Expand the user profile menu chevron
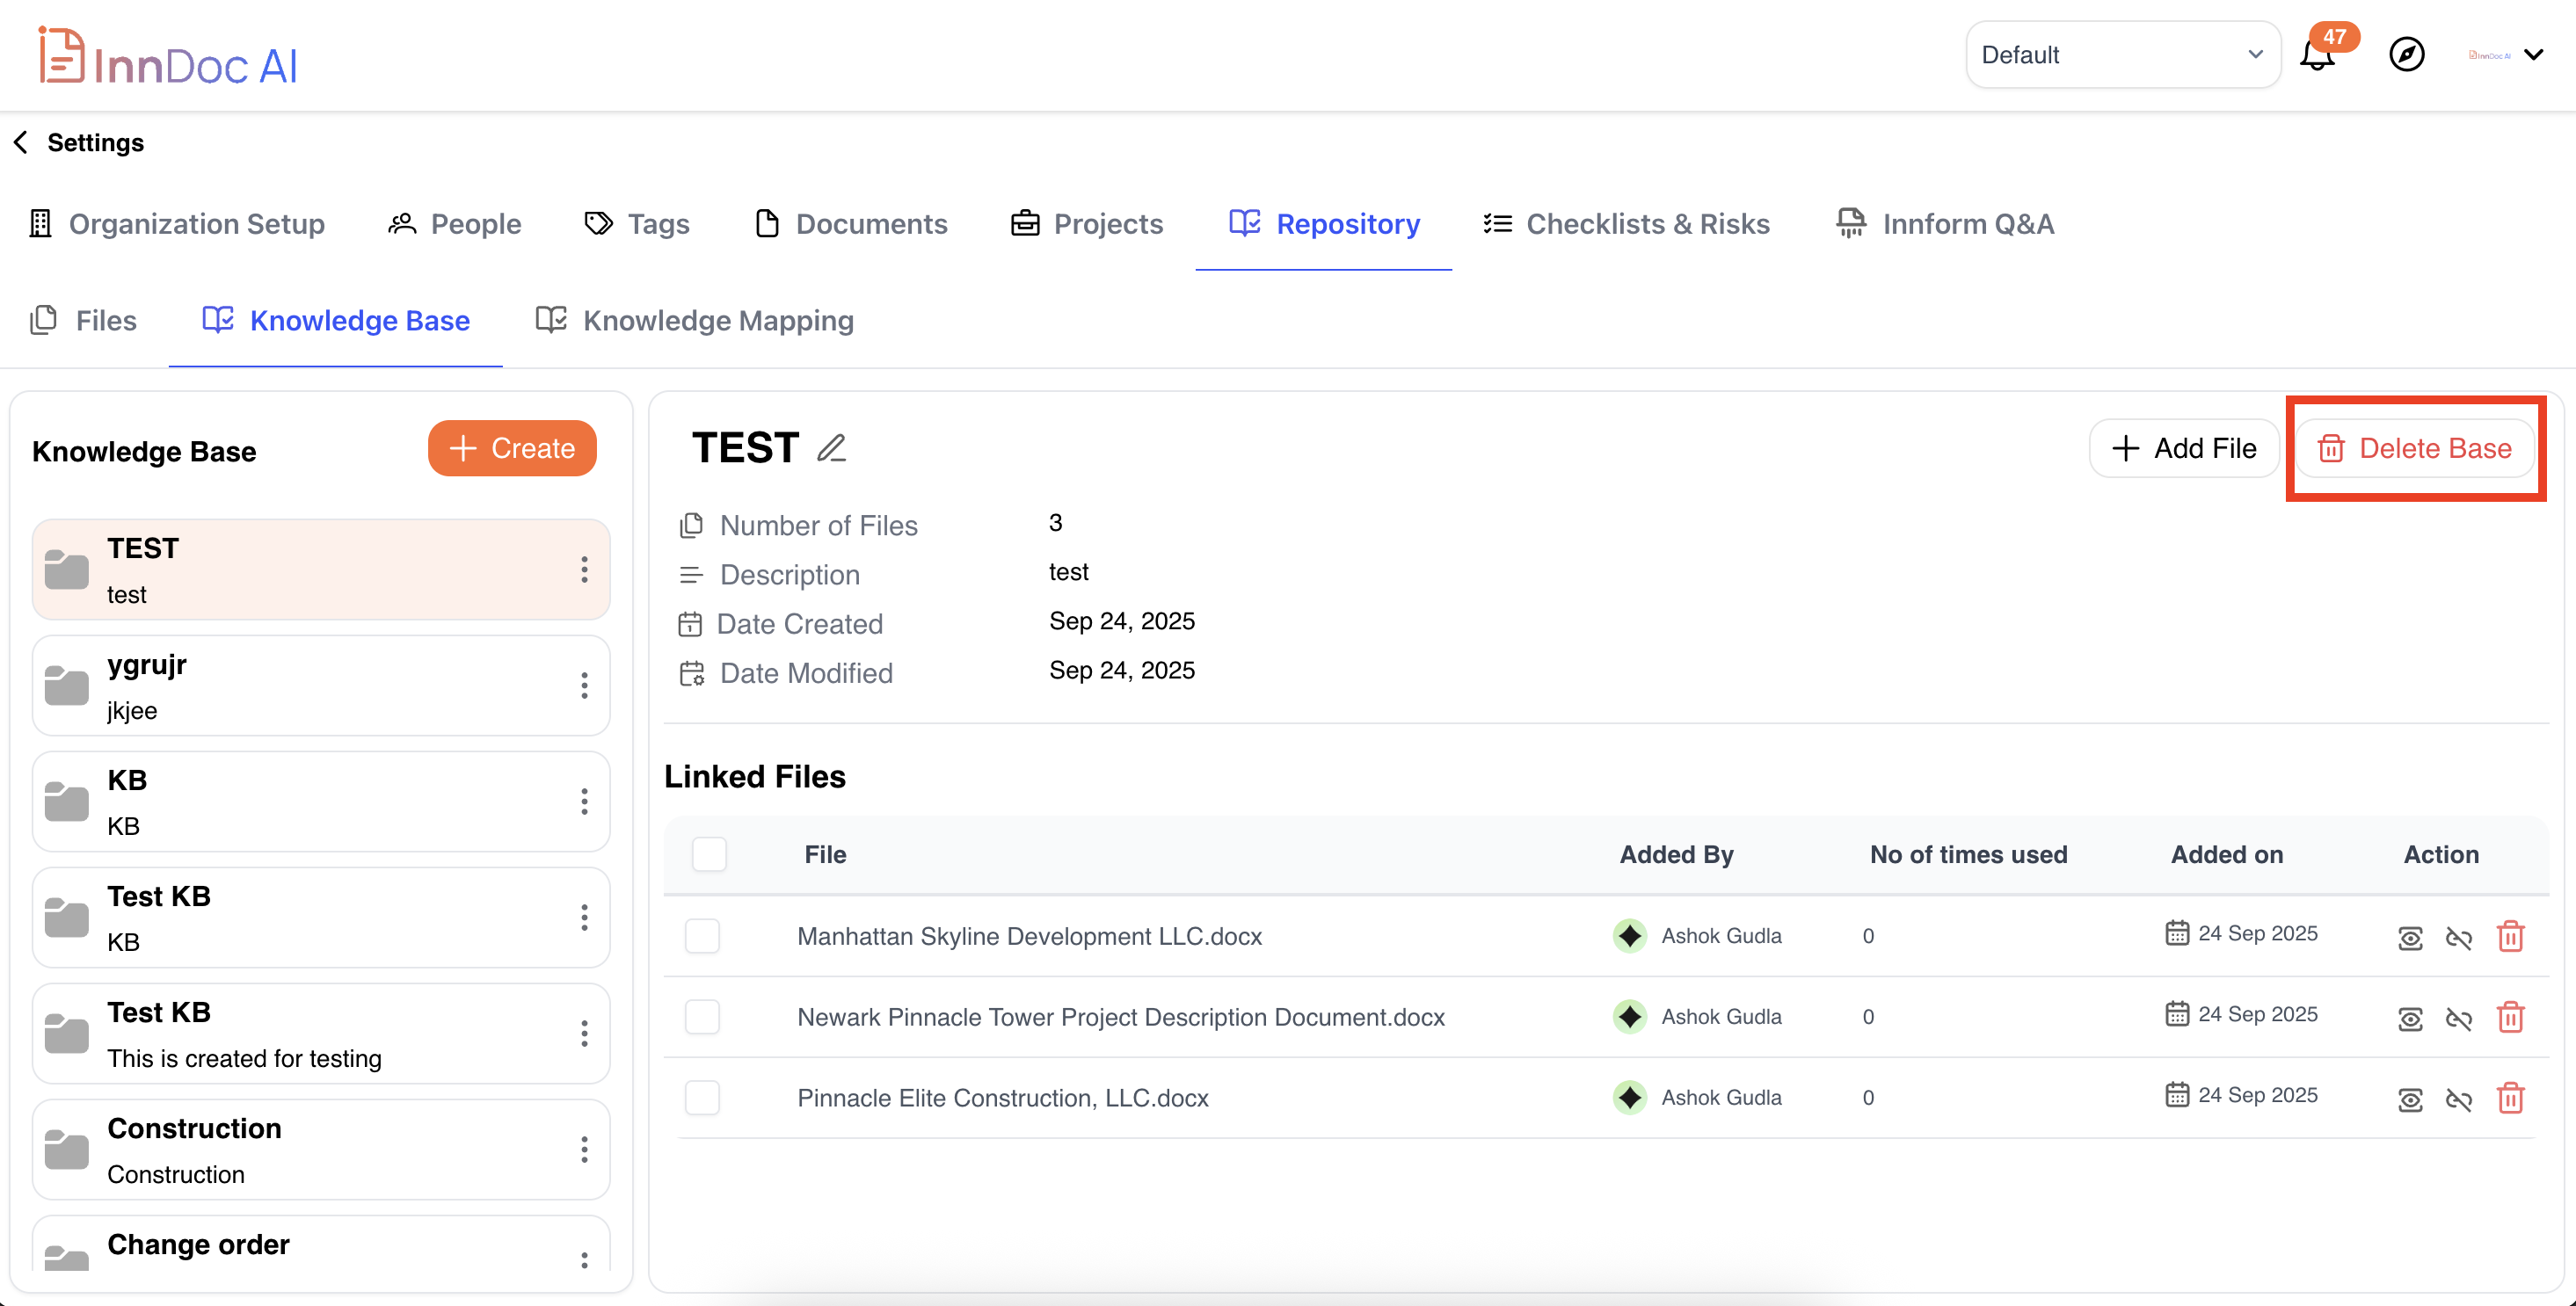The width and height of the screenshot is (2576, 1306). (x=2533, y=55)
